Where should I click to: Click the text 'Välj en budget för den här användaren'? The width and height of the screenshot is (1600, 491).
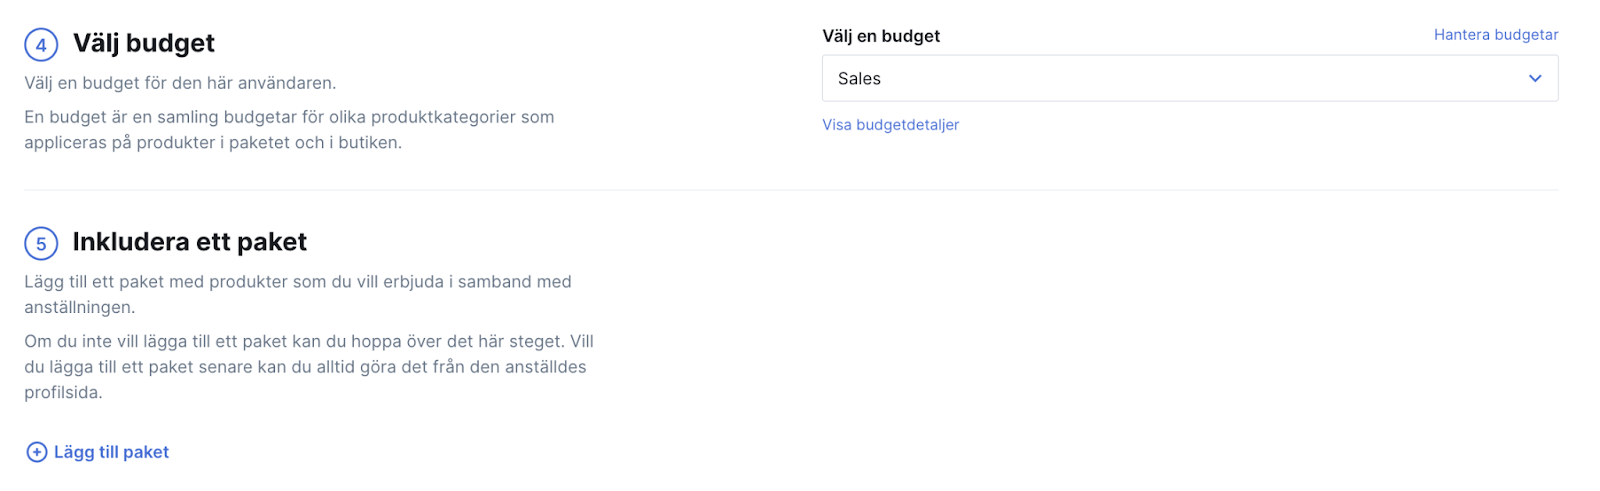point(180,83)
